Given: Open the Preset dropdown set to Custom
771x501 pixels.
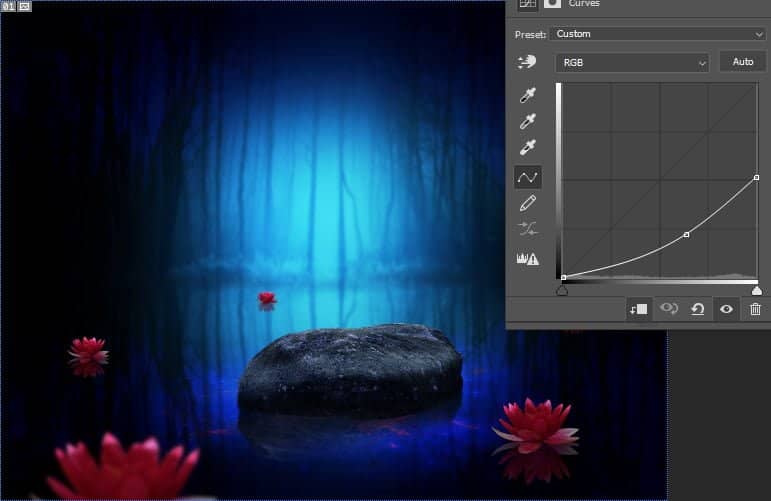Looking at the screenshot, I should 660,34.
